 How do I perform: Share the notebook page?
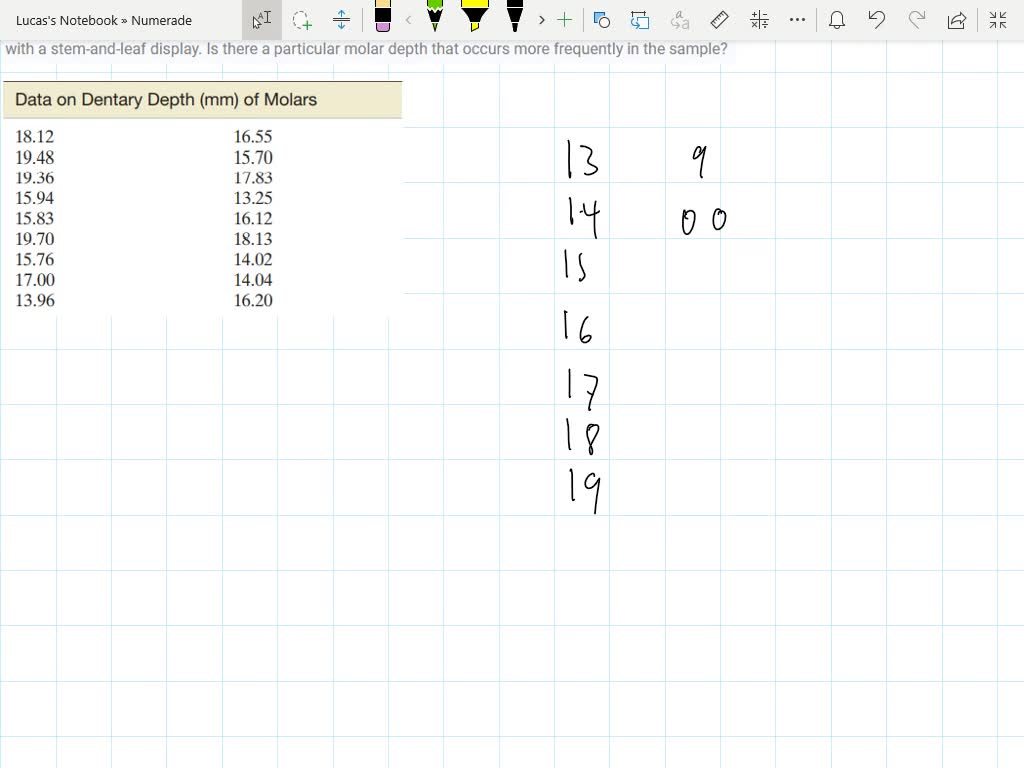tap(956, 20)
